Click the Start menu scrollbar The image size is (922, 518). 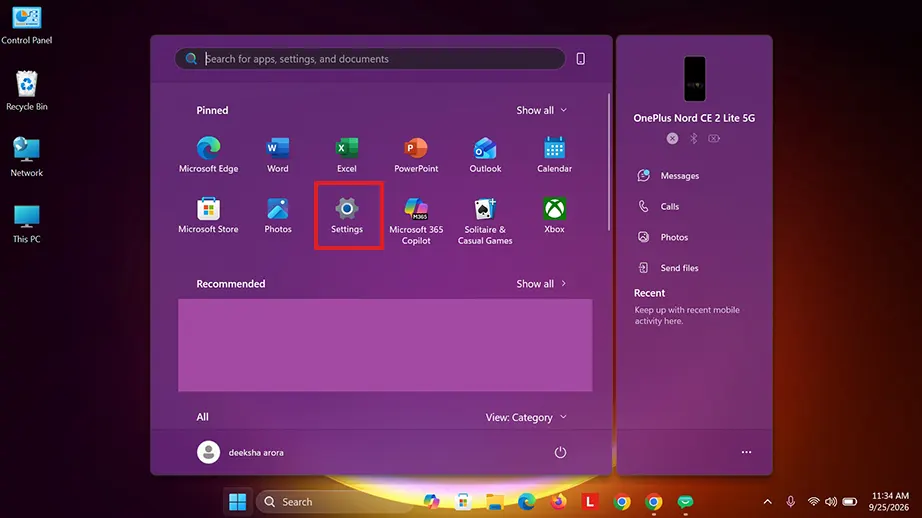[608, 162]
